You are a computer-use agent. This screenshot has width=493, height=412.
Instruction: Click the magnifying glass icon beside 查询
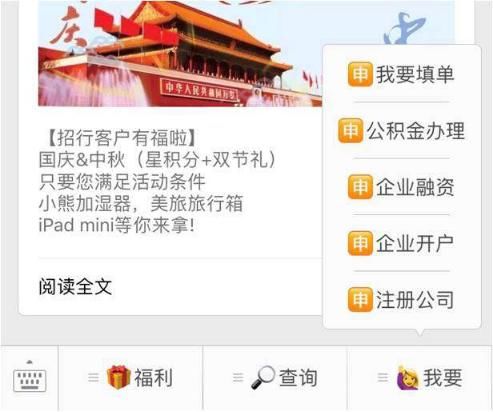click(263, 378)
